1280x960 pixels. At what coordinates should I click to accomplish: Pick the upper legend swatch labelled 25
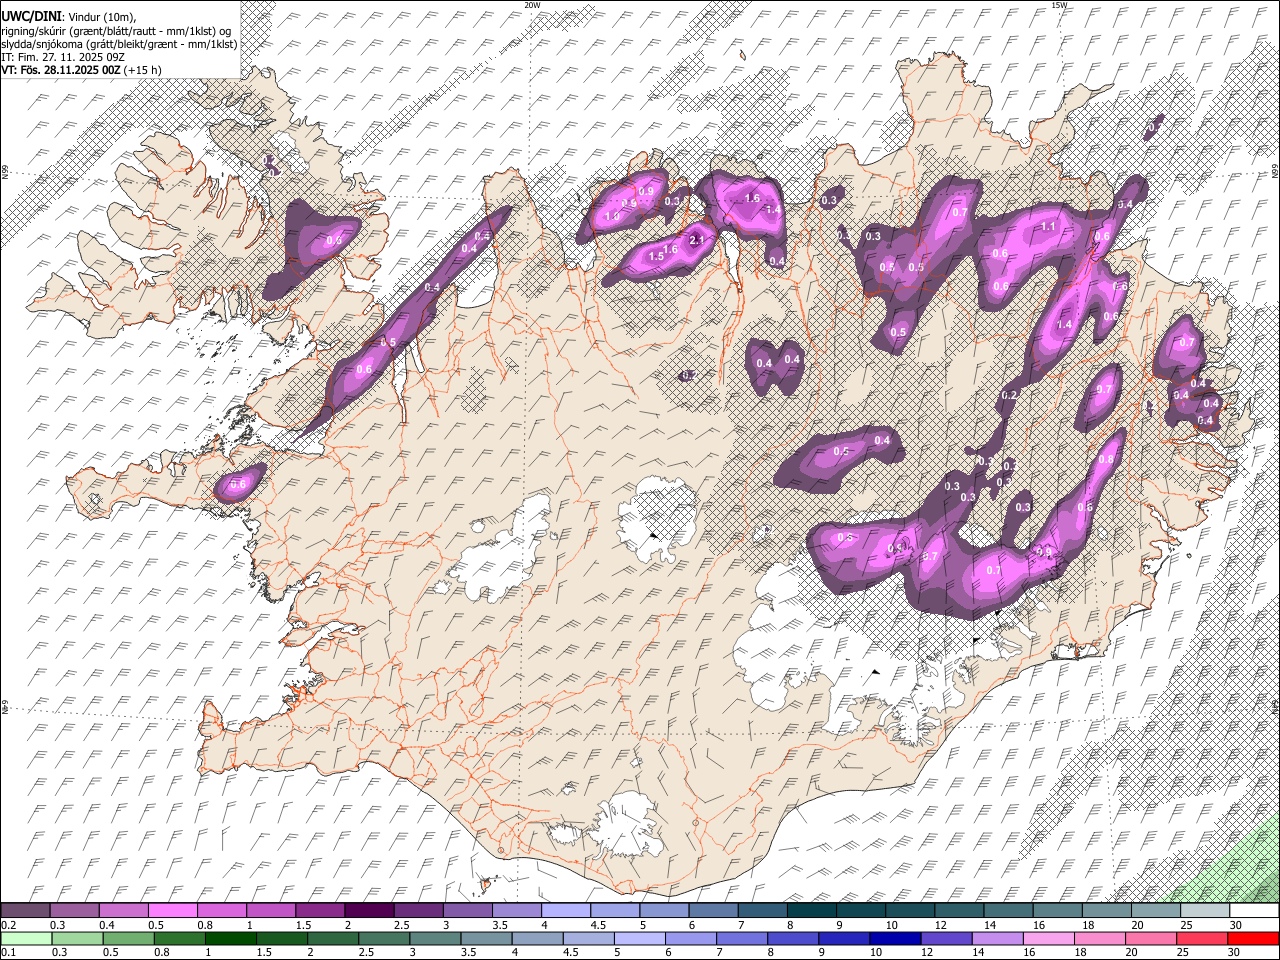click(x=1206, y=911)
